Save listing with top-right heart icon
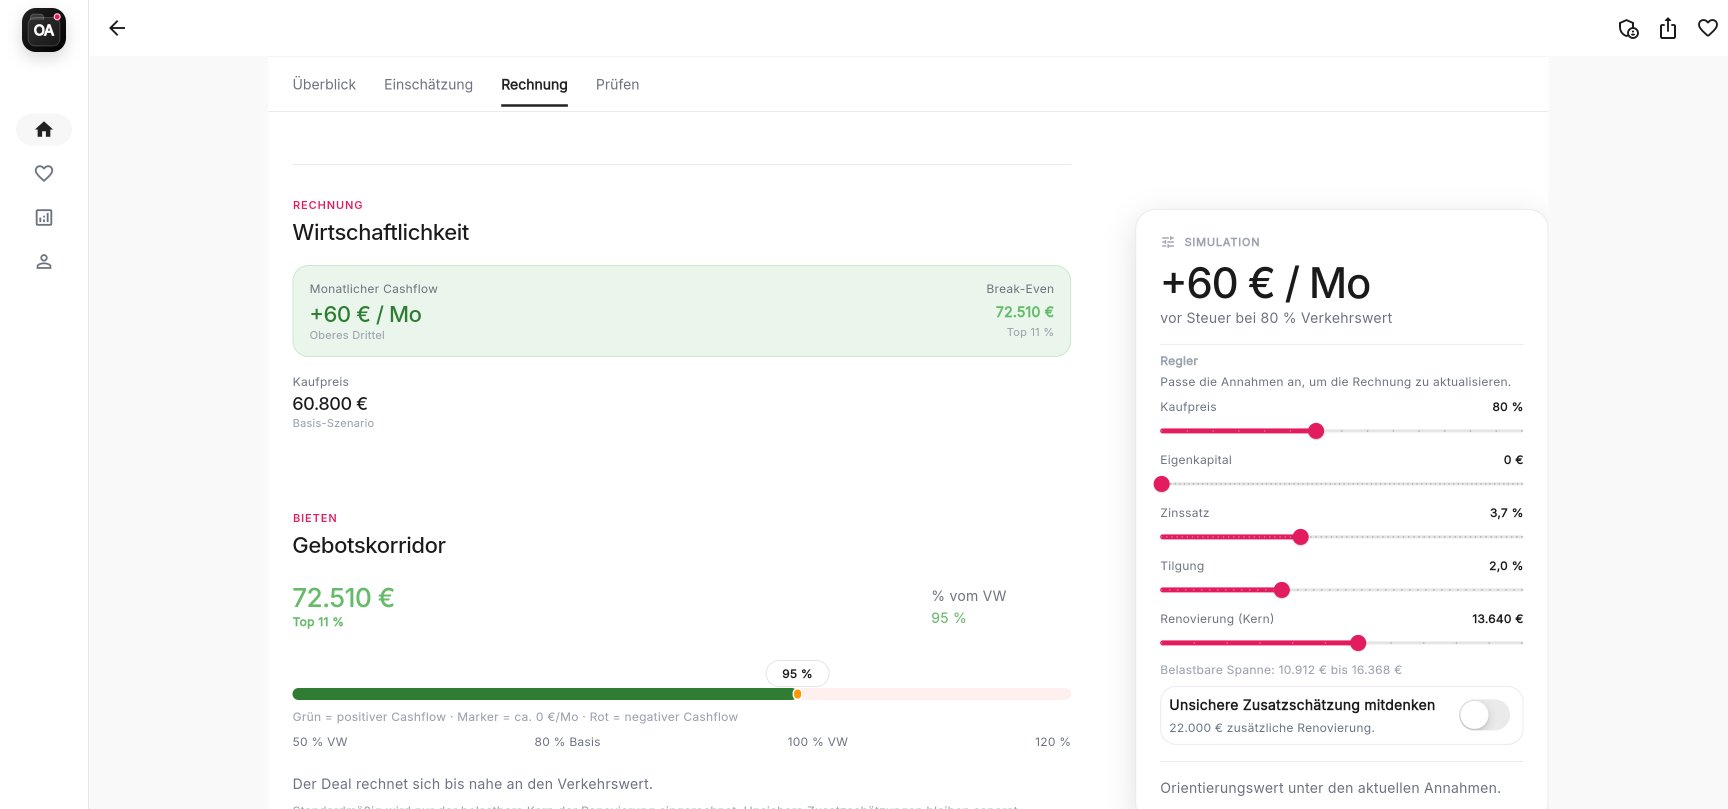1728x809 pixels. point(1708,28)
